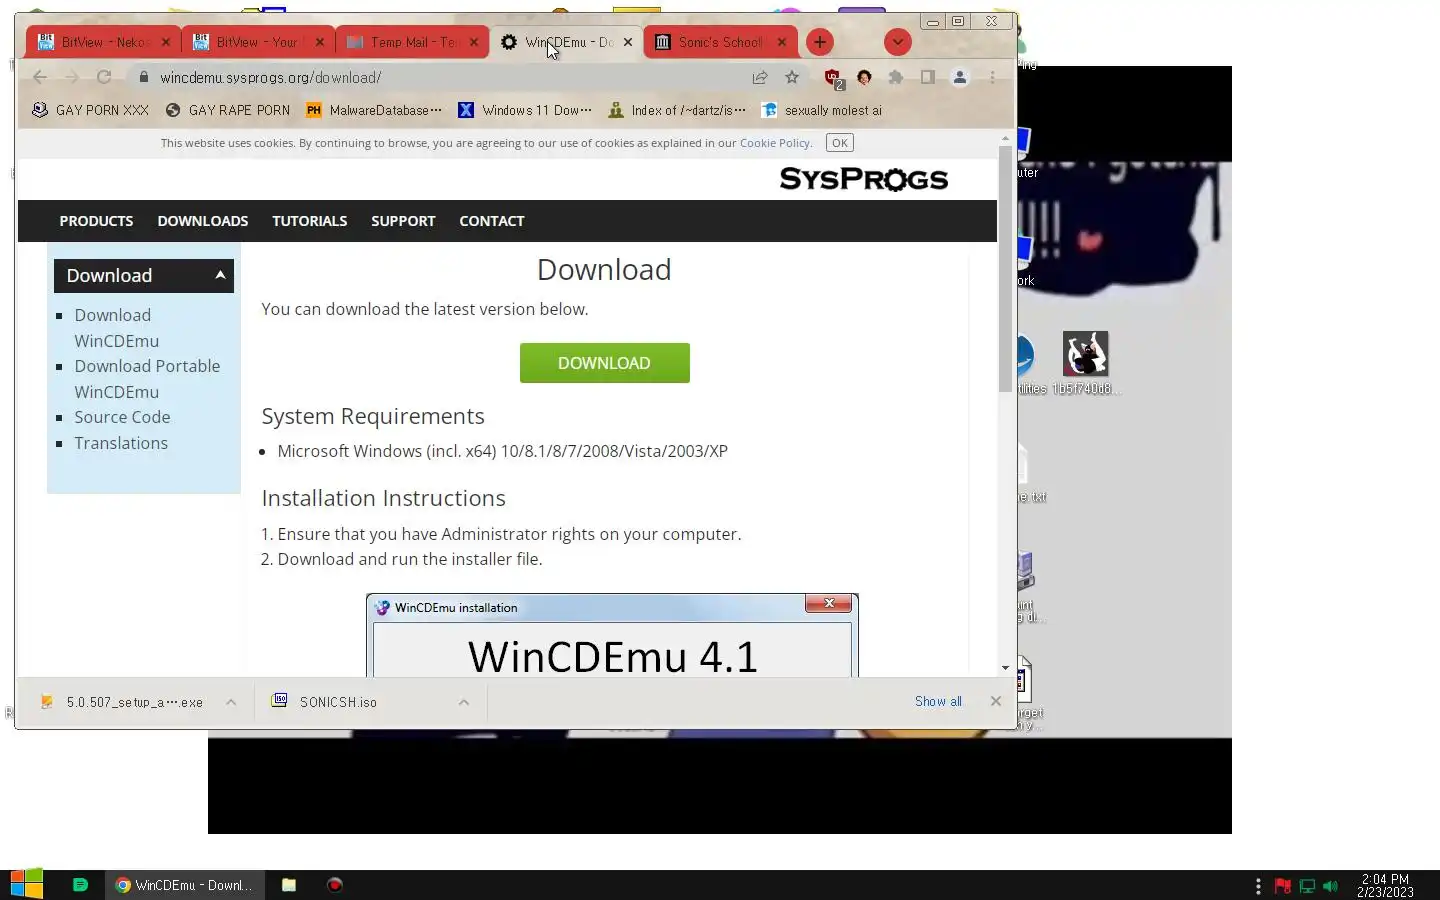This screenshot has height=900, width=1440.
Task: Open the Translations sidebar link
Action: click(x=121, y=443)
